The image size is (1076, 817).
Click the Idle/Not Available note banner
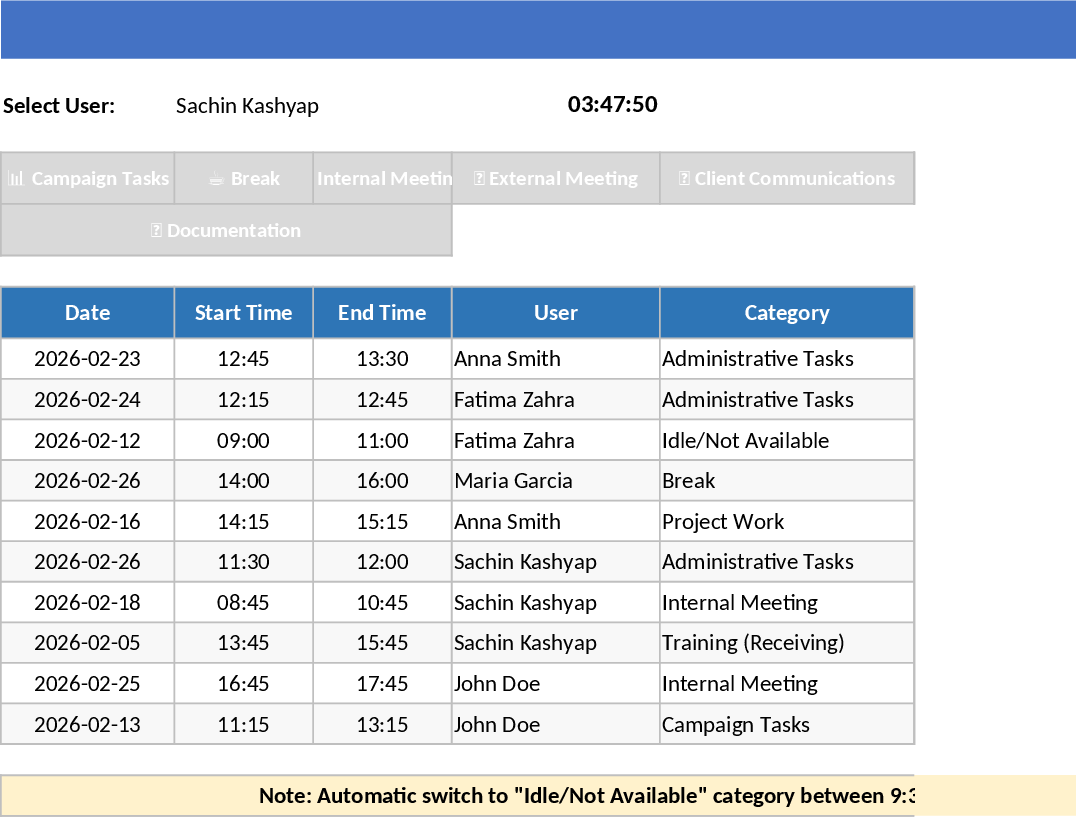[538, 796]
